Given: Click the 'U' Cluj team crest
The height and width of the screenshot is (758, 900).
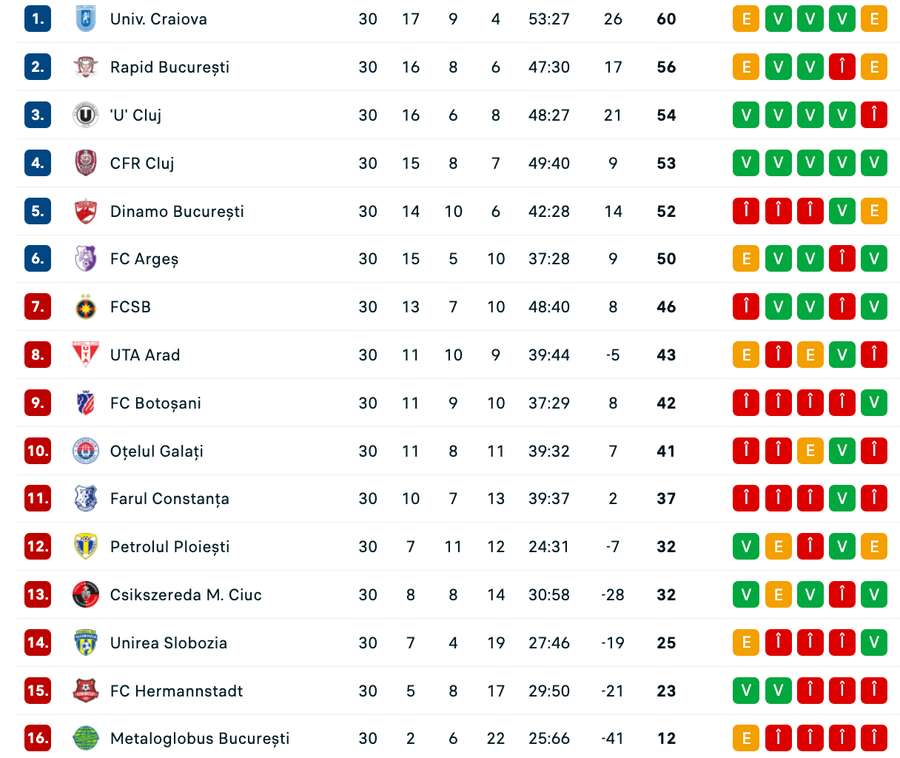Looking at the screenshot, I should [x=85, y=115].
